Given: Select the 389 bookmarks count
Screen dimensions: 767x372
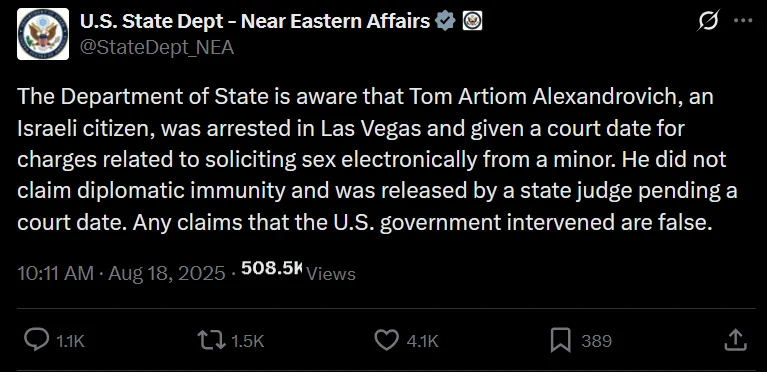Looking at the screenshot, I should [x=596, y=341].
